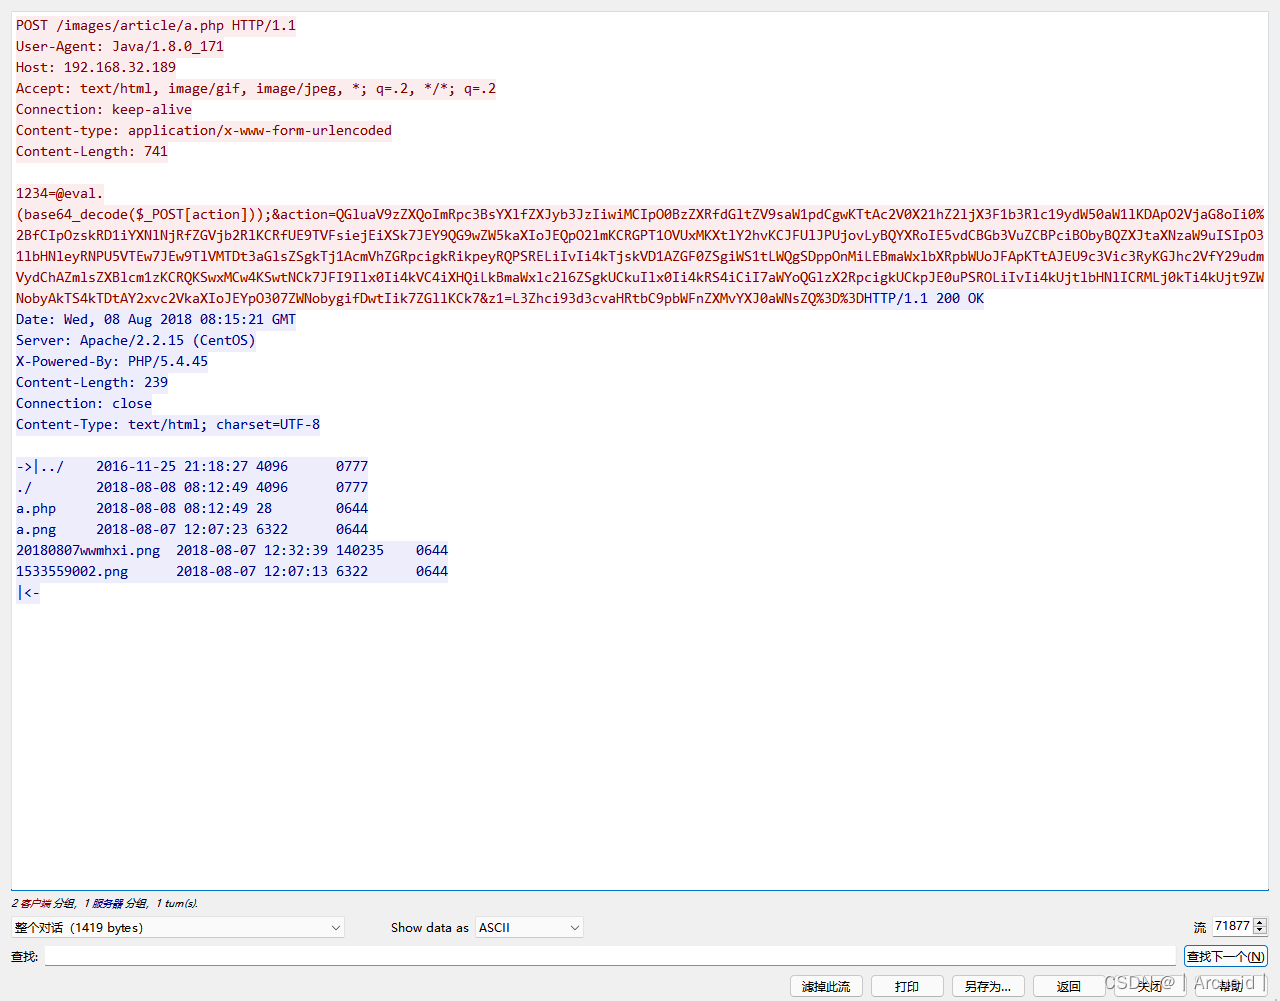Image resolution: width=1280 pixels, height=1001 pixels.
Task: Click the Content-Length: 239 line
Action: click(92, 383)
